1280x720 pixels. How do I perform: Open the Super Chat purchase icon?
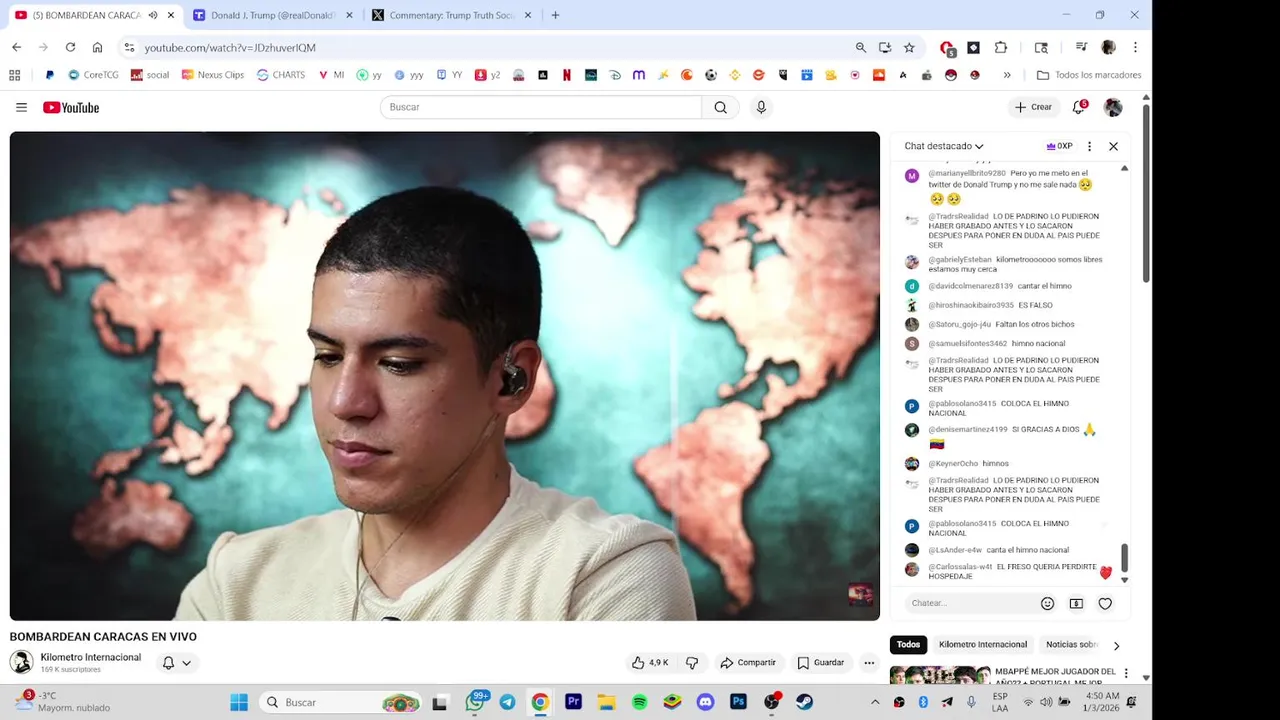pyautogui.click(x=1076, y=603)
